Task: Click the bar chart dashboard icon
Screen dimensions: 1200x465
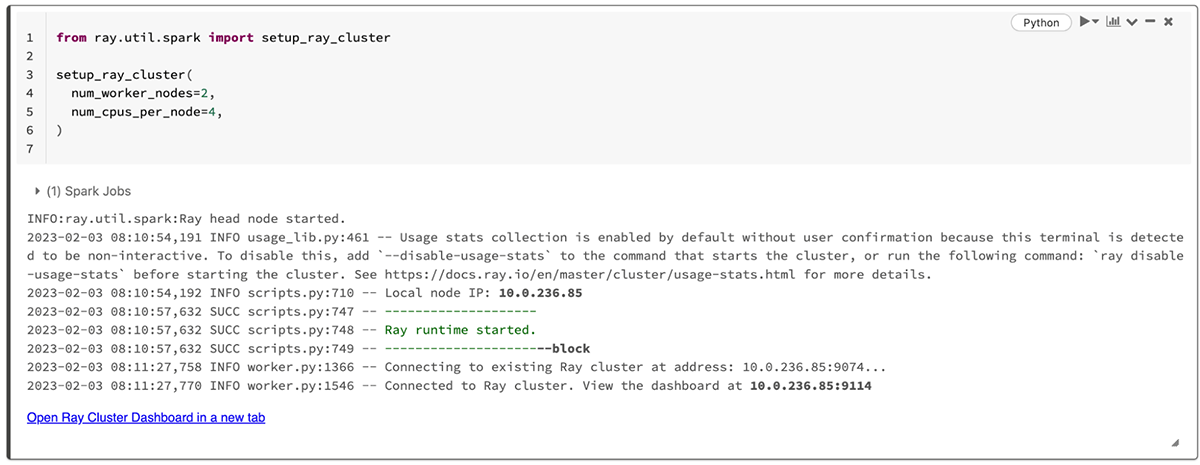Action: click(1113, 22)
